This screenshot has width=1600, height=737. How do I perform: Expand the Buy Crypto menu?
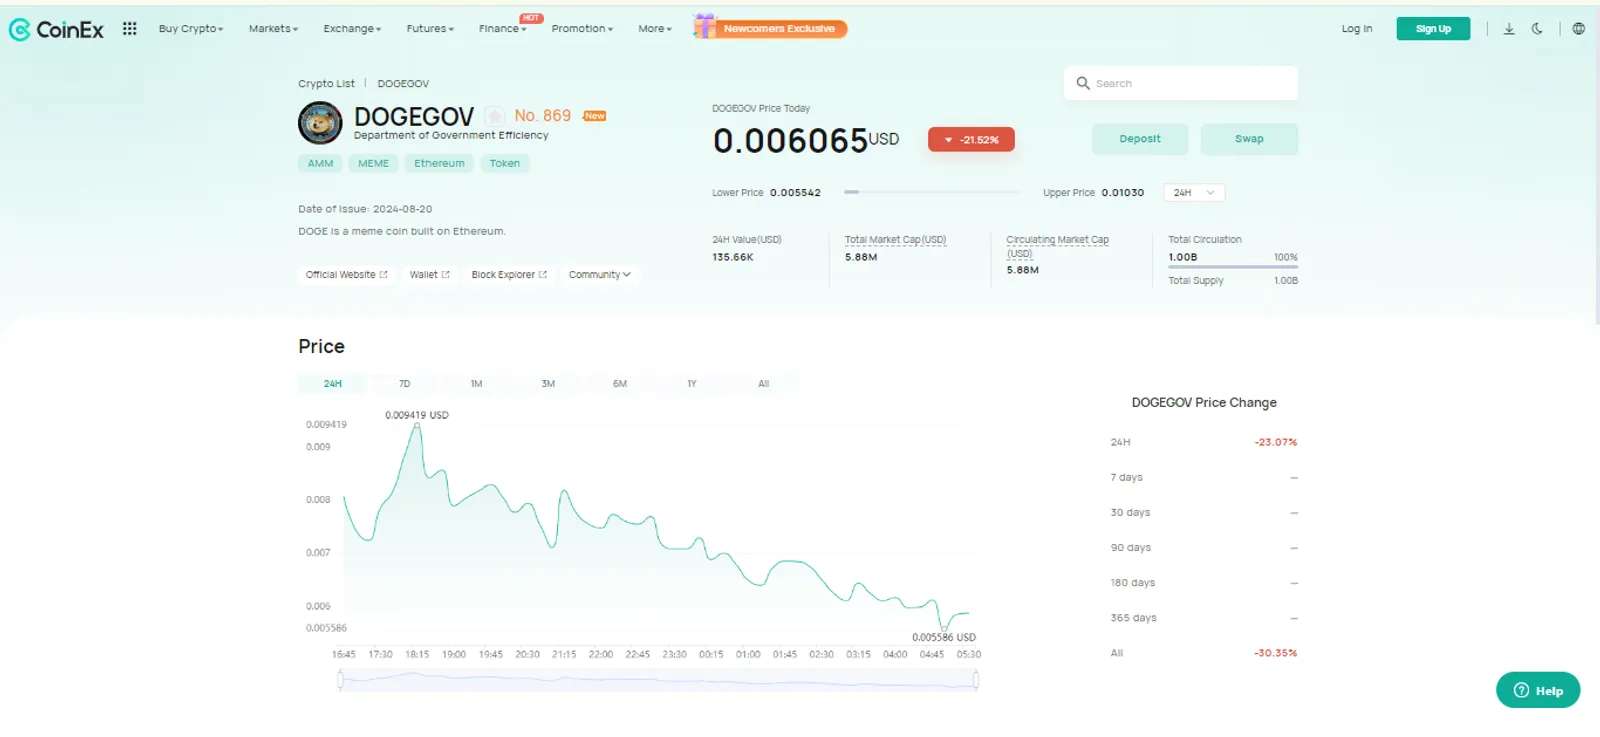coord(191,29)
